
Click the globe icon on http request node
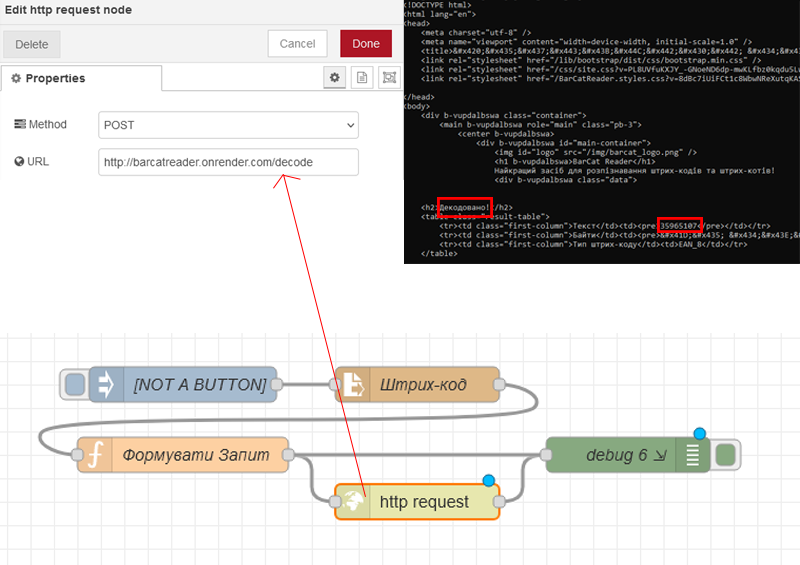[x=350, y=502]
